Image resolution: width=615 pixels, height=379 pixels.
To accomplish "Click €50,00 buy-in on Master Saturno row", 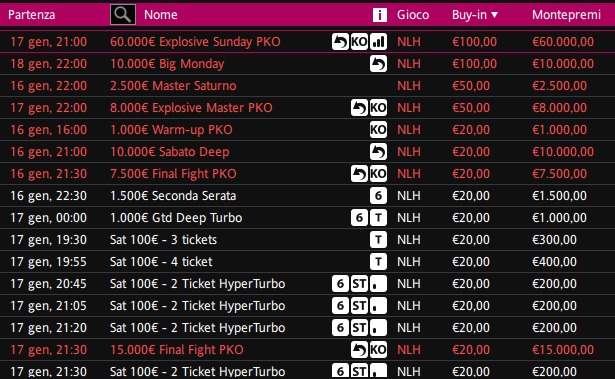I will tap(471, 86).
